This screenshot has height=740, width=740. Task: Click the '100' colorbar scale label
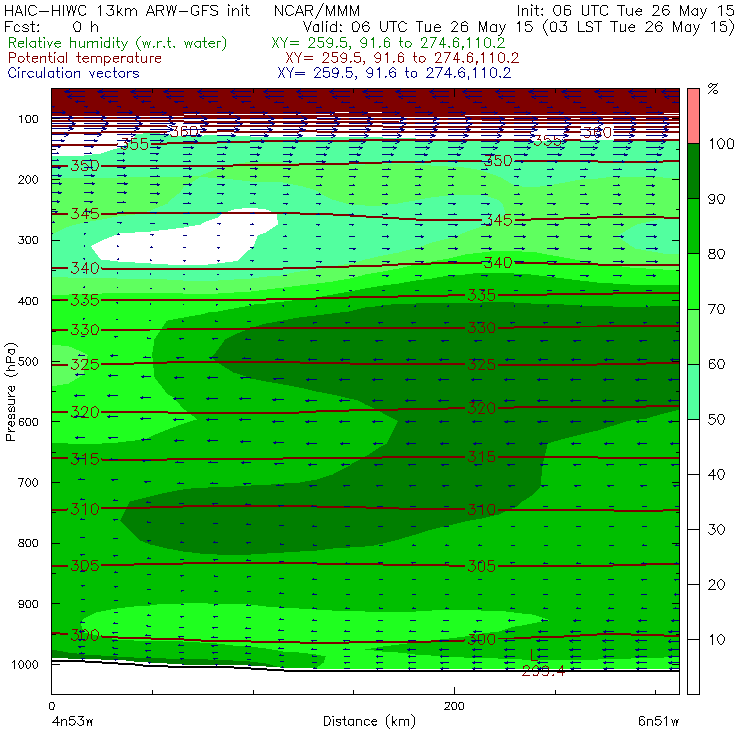coord(721,143)
